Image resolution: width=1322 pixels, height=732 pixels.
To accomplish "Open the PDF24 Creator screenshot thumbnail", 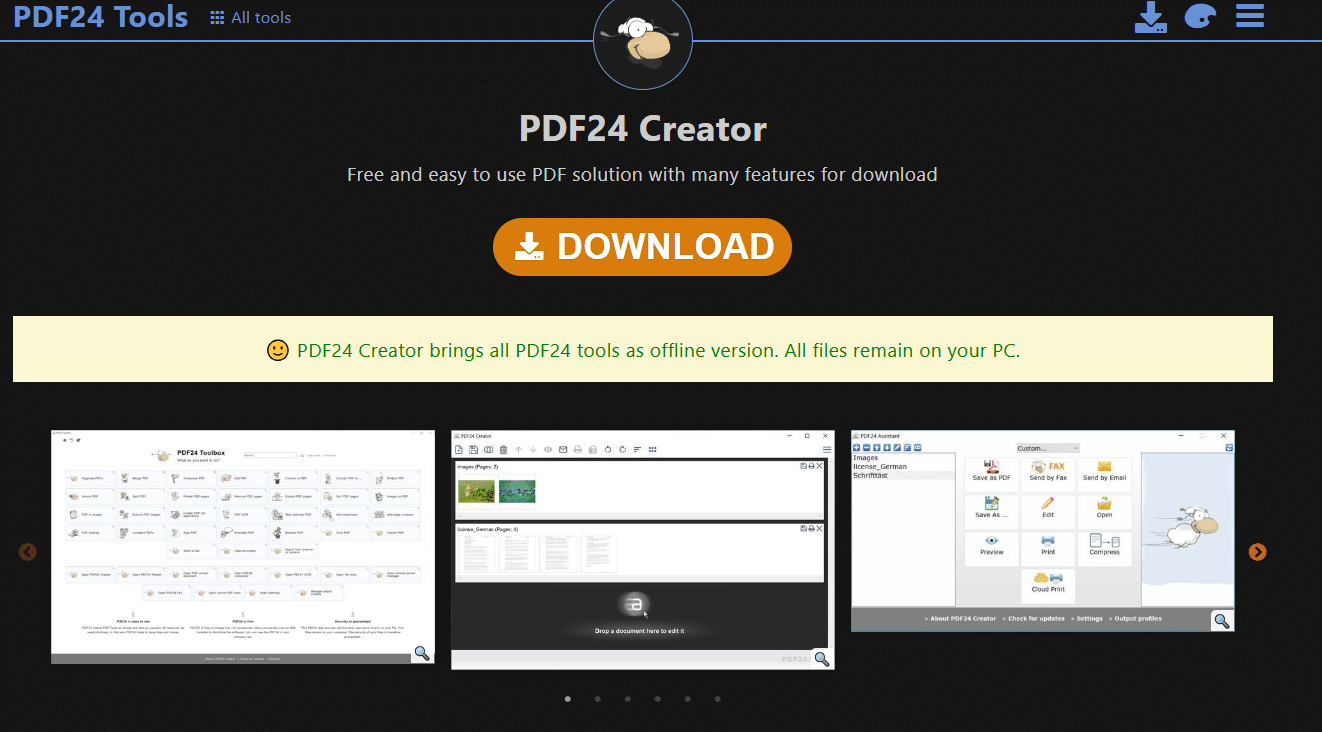I will pyautogui.click(x=642, y=550).
